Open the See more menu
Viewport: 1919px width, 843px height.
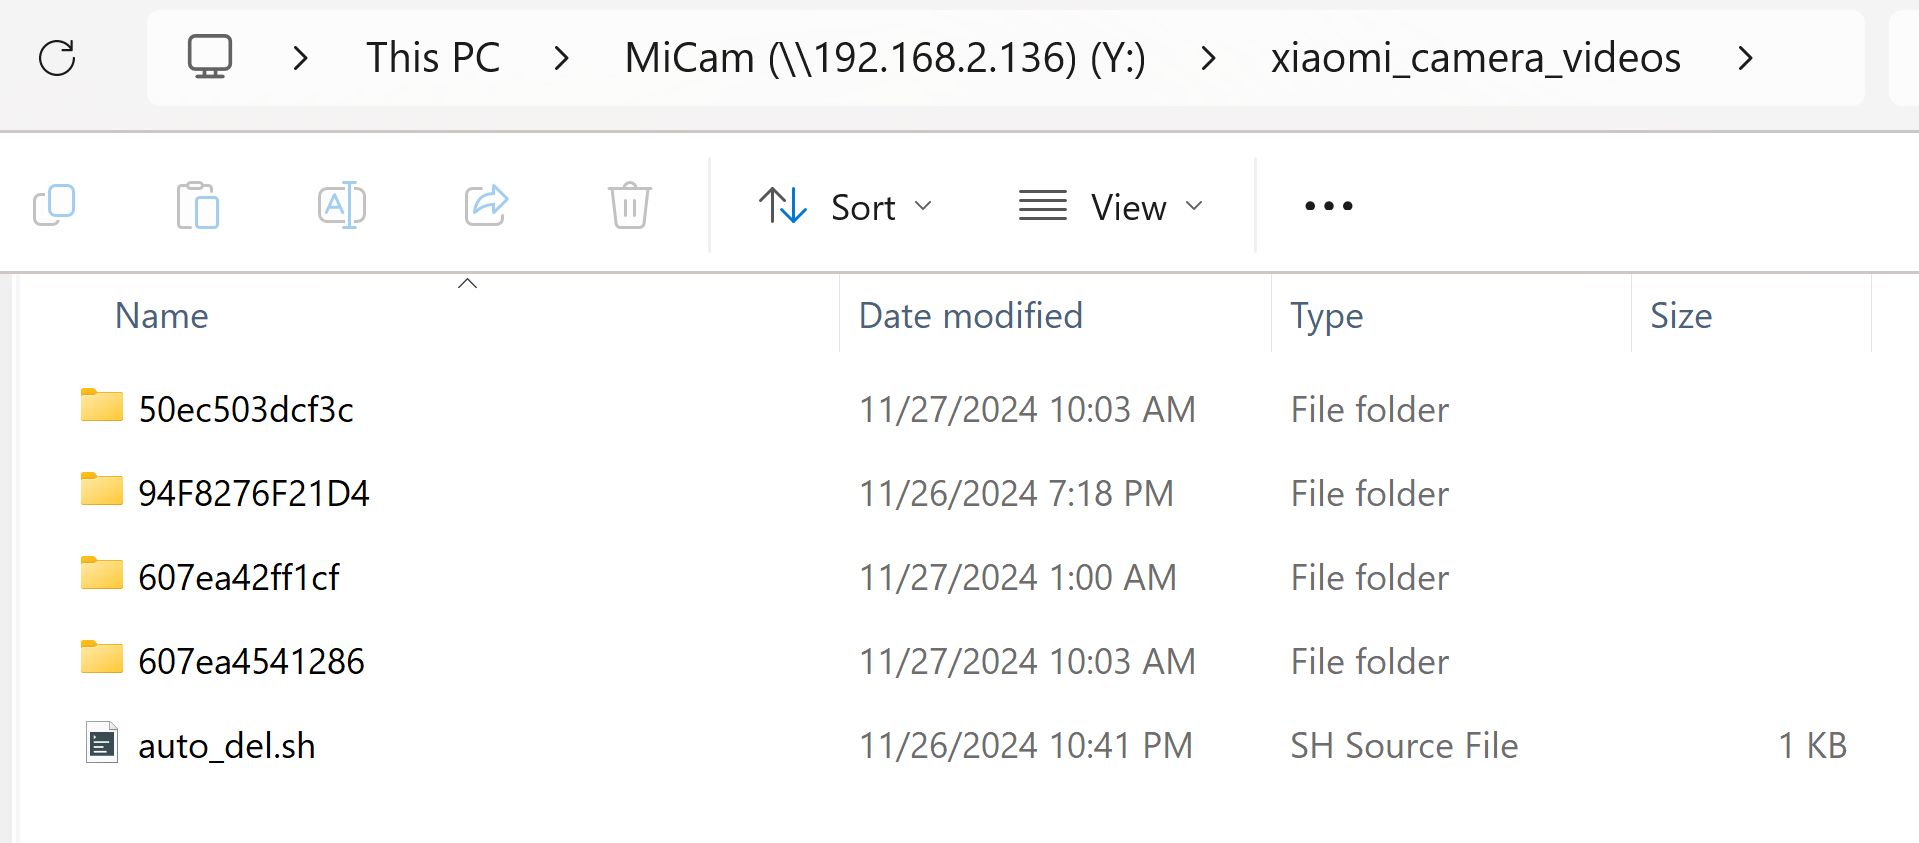click(1326, 206)
